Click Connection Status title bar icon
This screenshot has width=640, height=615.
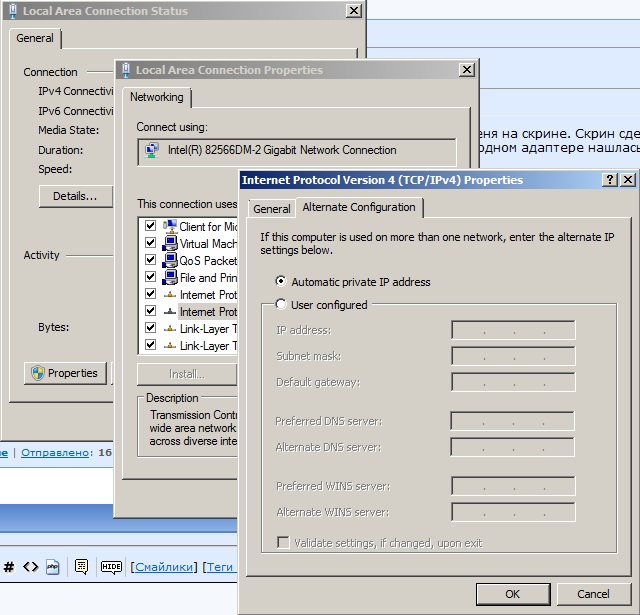[13, 11]
